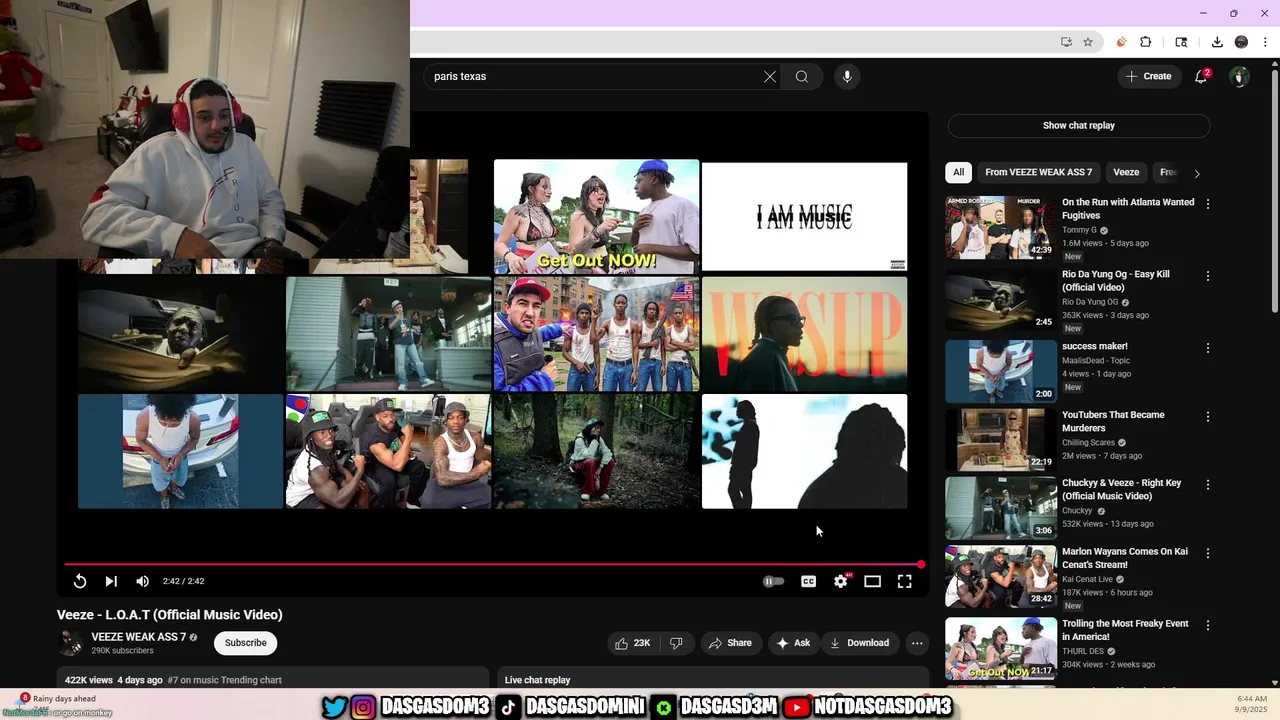The width and height of the screenshot is (1280, 720).
Task: Open options for On the Run video
Action: [1207, 204]
